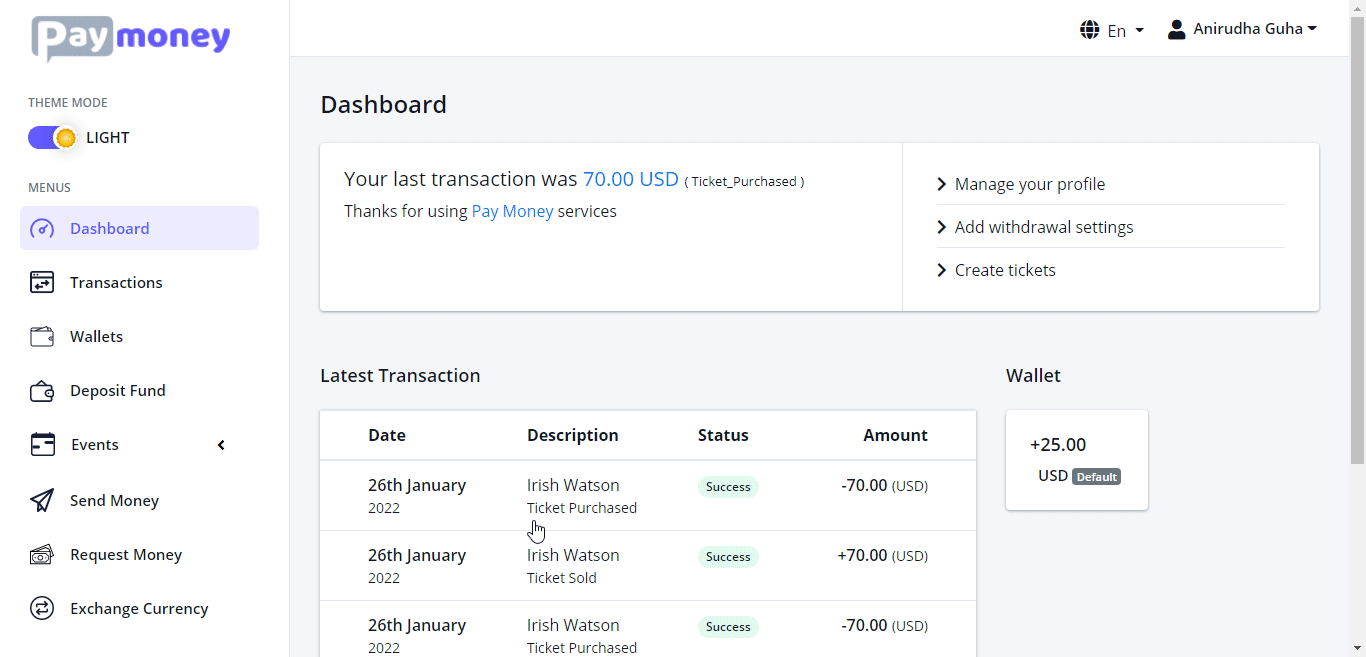Viewport: 1366px width, 657px height.
Task: Open the Anirudha Guha user menu
Action: tap(1242, 29)
